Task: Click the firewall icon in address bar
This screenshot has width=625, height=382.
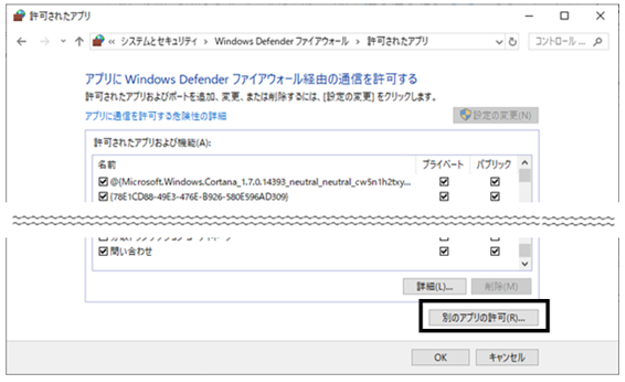Action: coord(98,41)
